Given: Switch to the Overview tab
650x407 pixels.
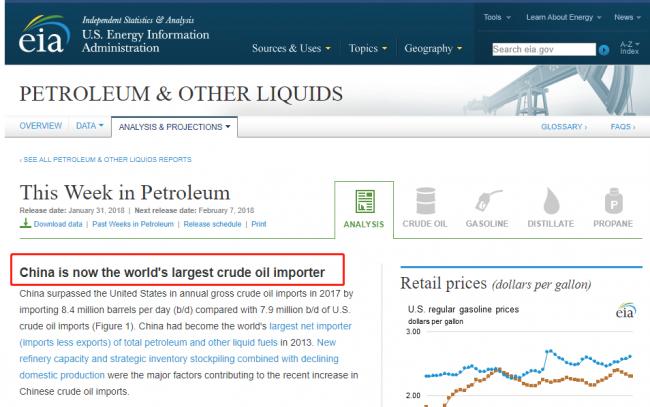Looking at the screenshot, I should pyautogui.click(x=40, y=127).
